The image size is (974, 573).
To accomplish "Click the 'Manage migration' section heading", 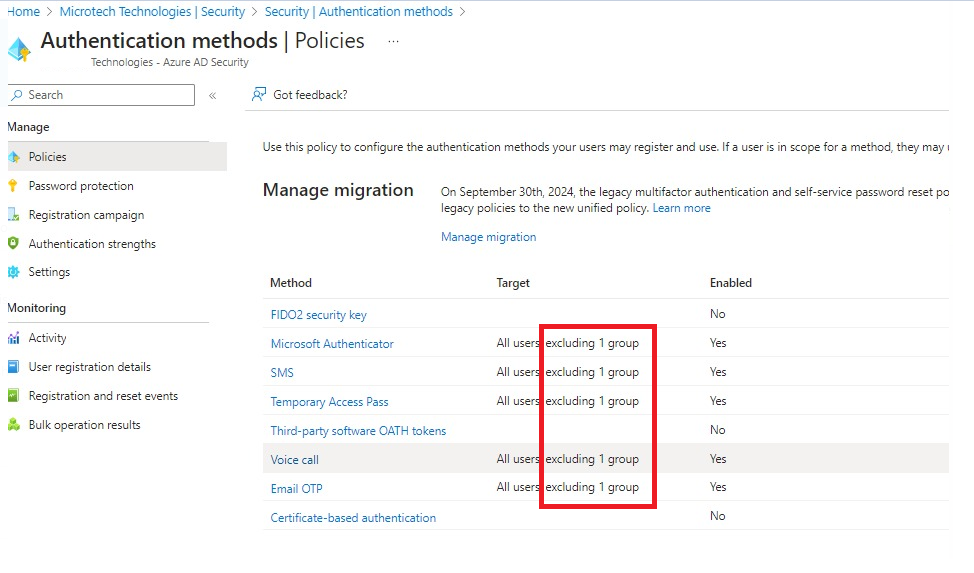I will tap(338, 190).
